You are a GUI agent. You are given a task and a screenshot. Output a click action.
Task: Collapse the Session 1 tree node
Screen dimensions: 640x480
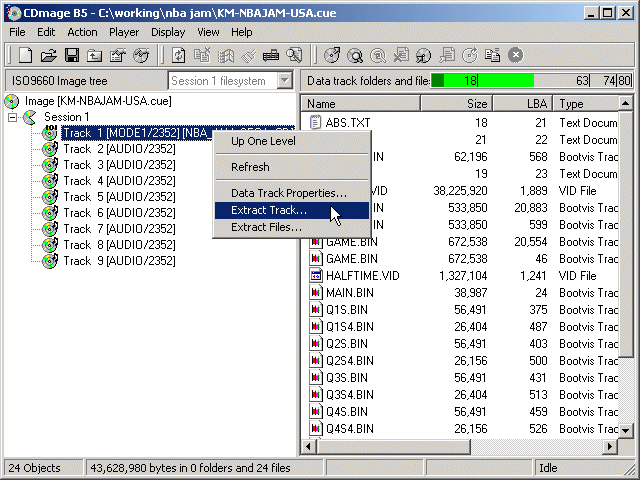(x=13, y=118)
